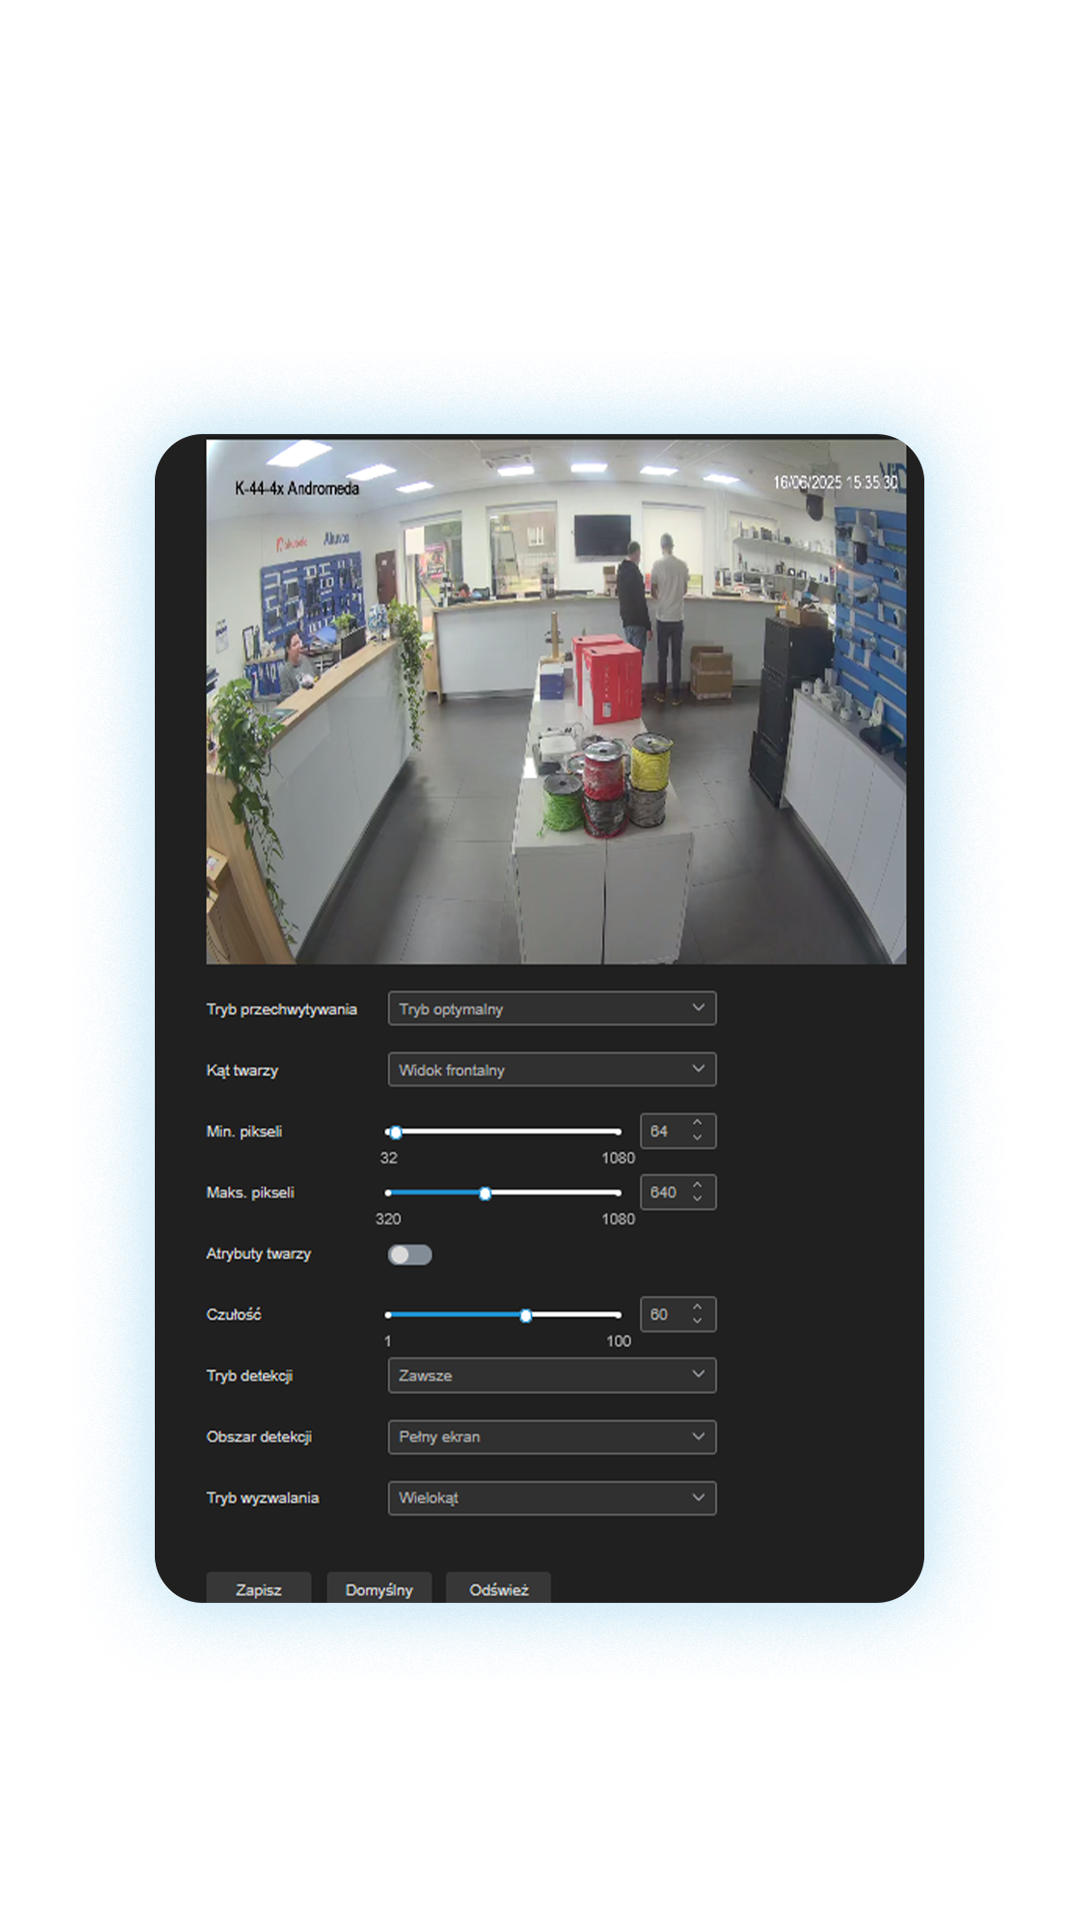The image size is (1080, 1920).
Task: Click the Zapisz button
Action: (258, 1588)
